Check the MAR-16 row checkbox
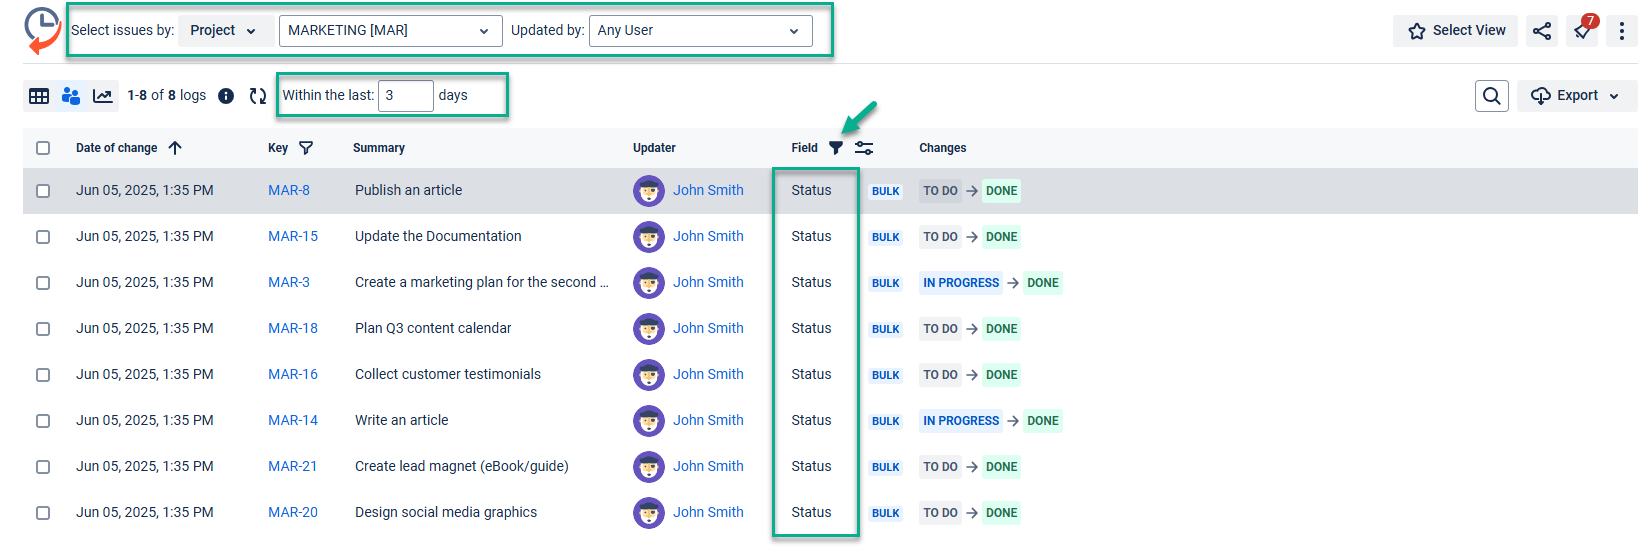1650x552 pixels. pyautogui.click(x=43, y=375)
